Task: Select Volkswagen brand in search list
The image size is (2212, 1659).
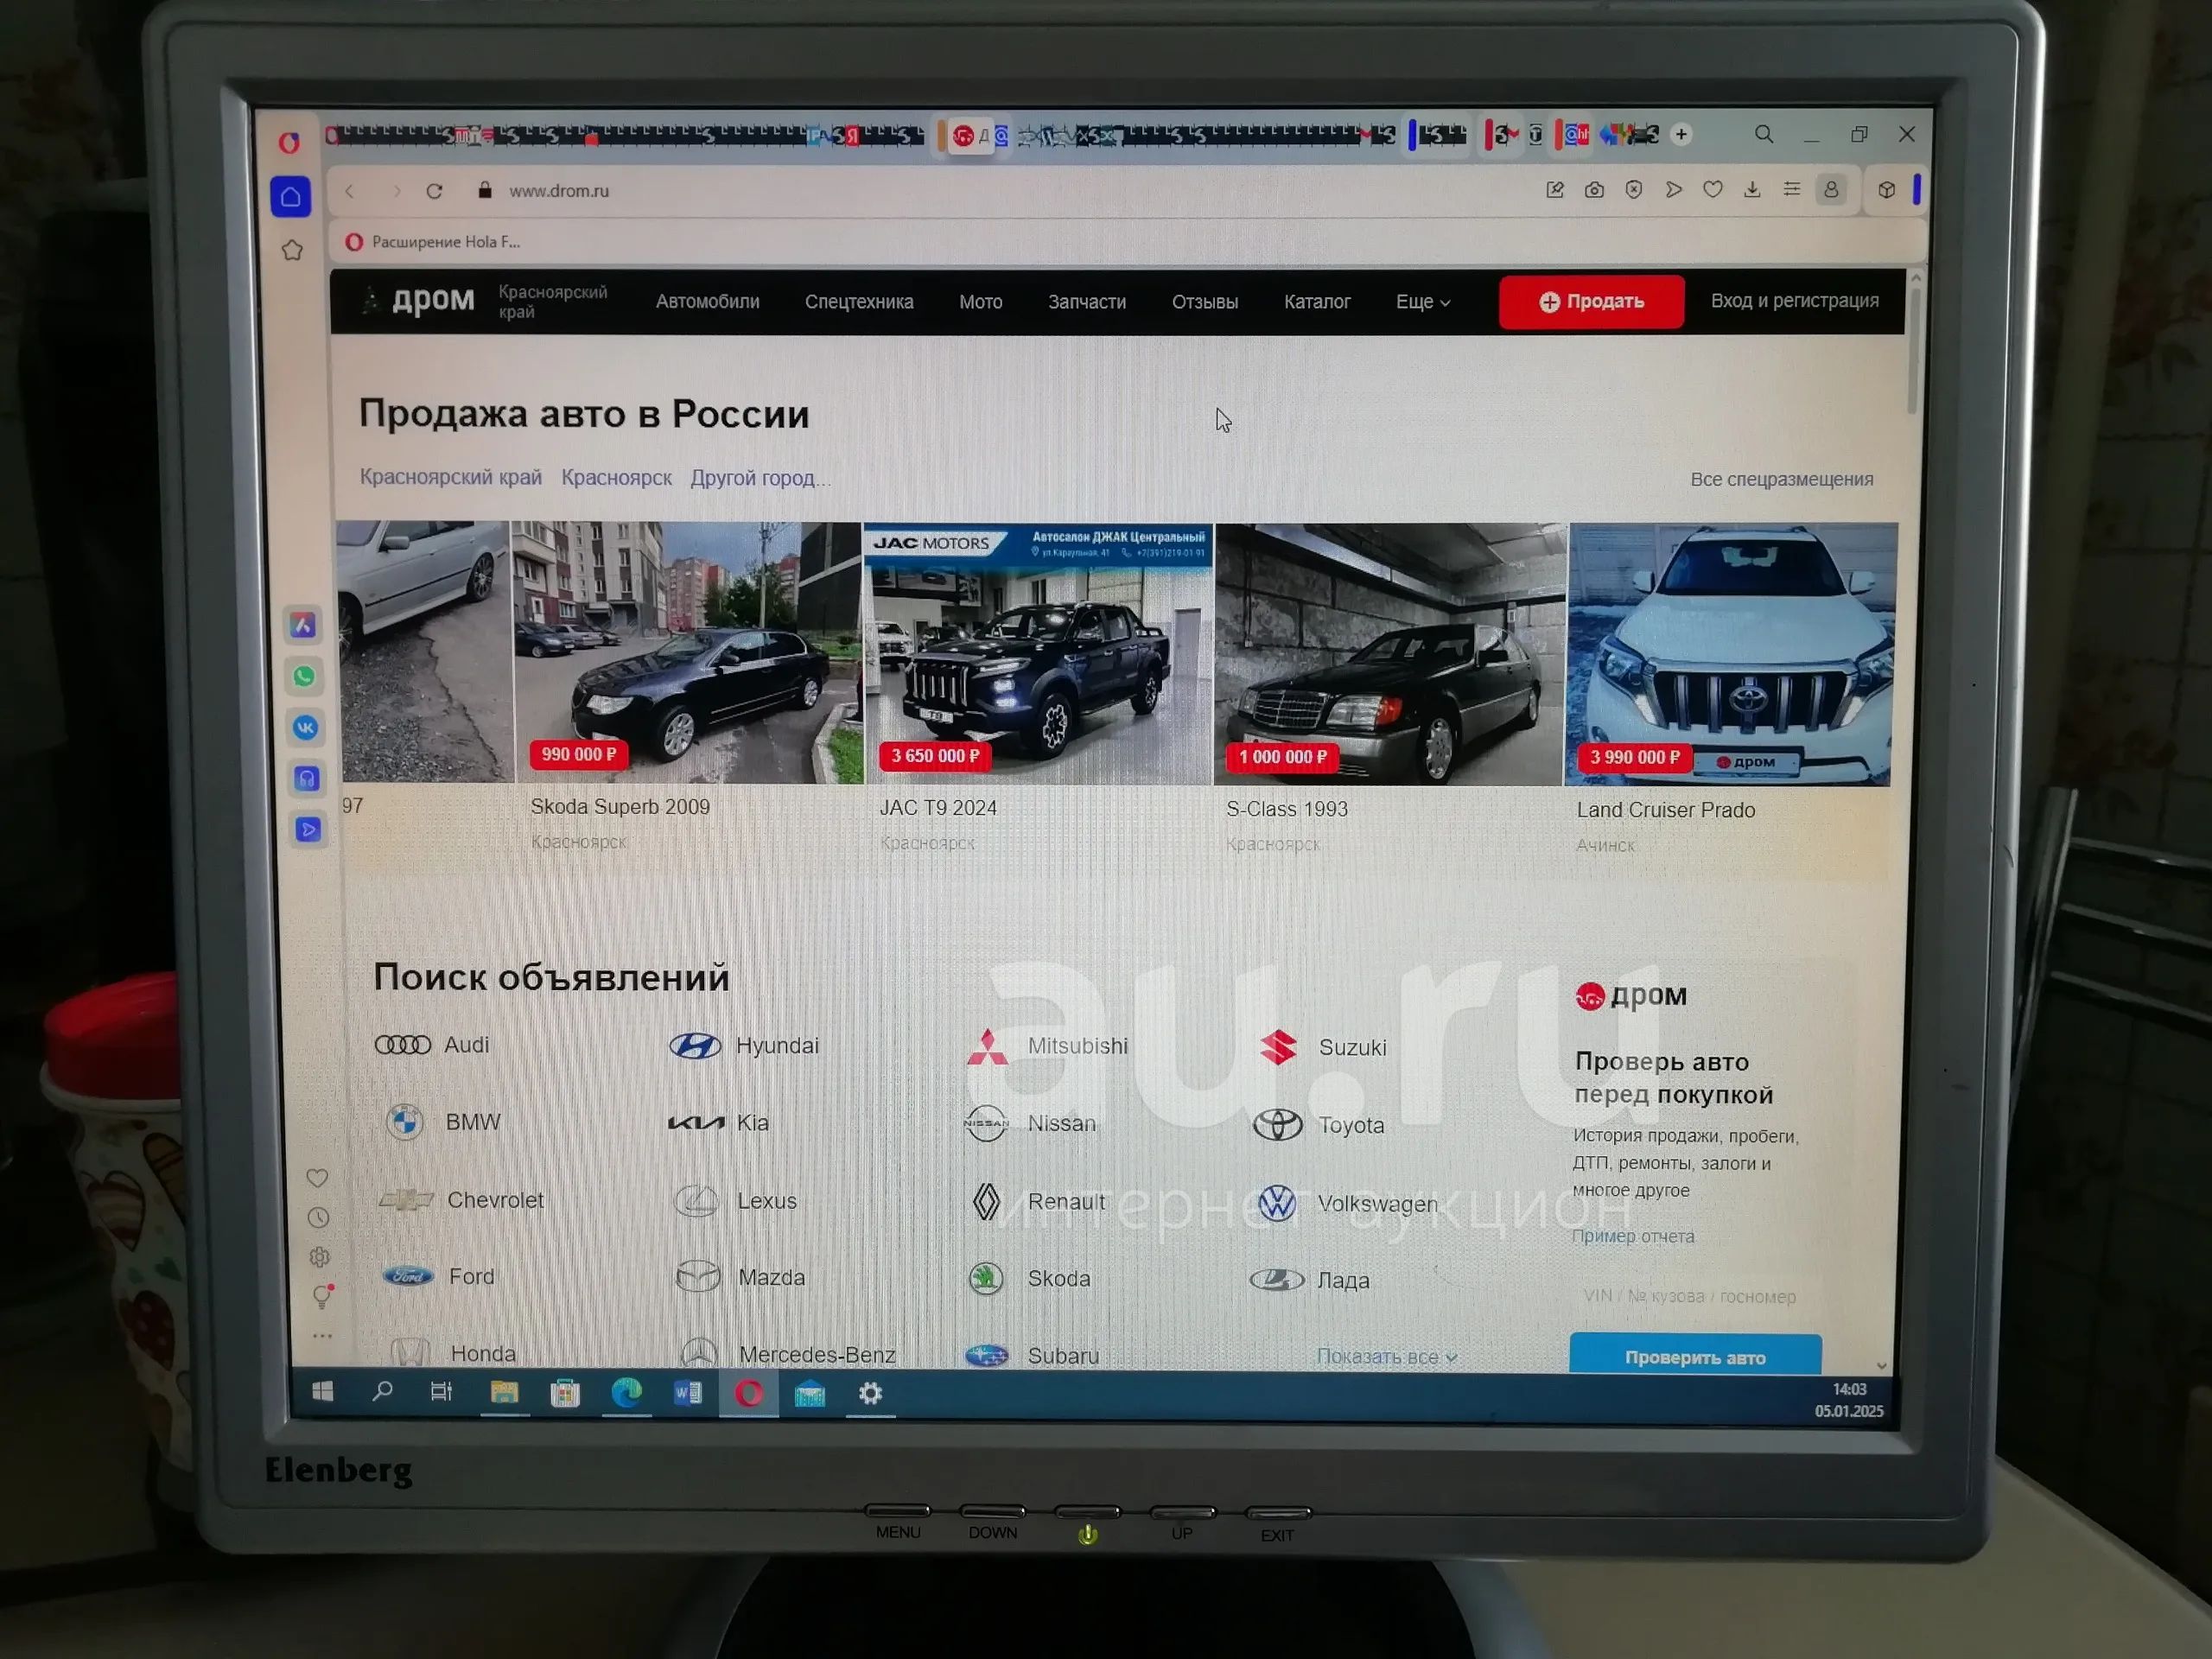Action: 1347,1203
